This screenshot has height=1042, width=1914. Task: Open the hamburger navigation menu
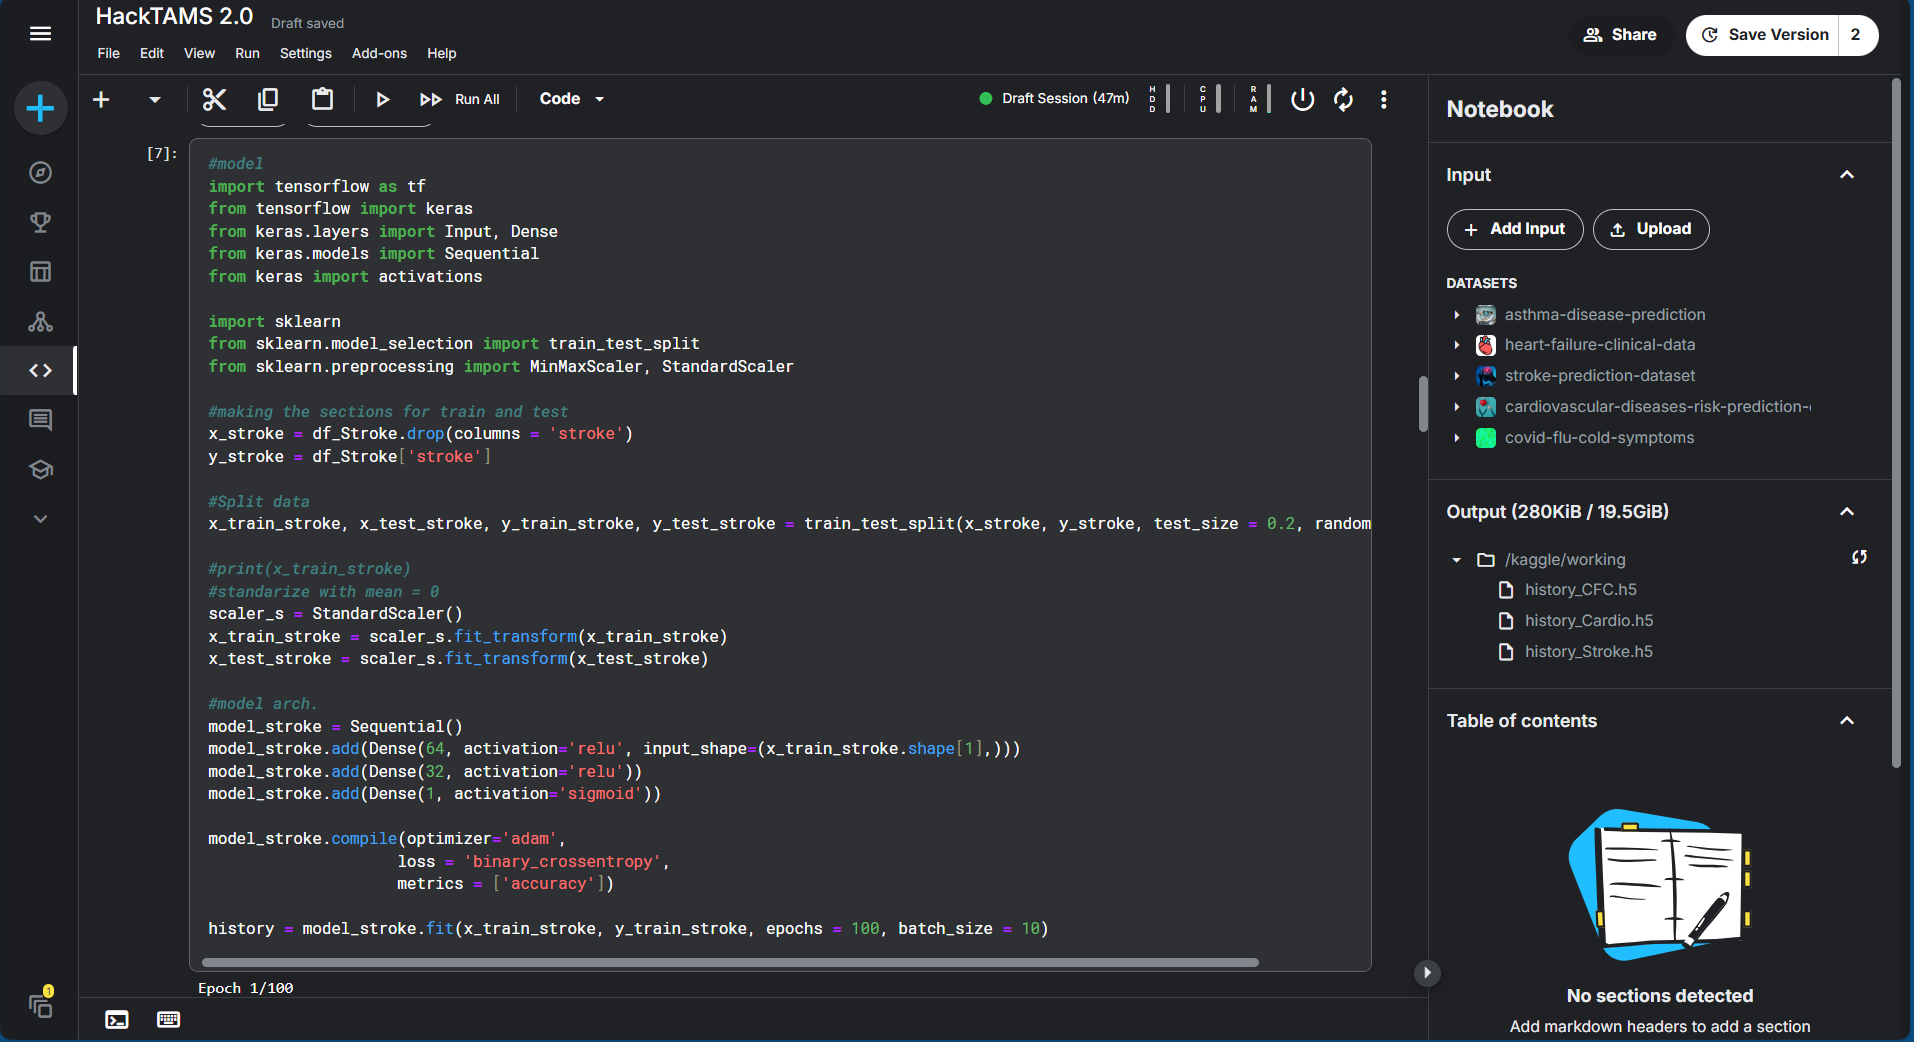coord(40,34)
